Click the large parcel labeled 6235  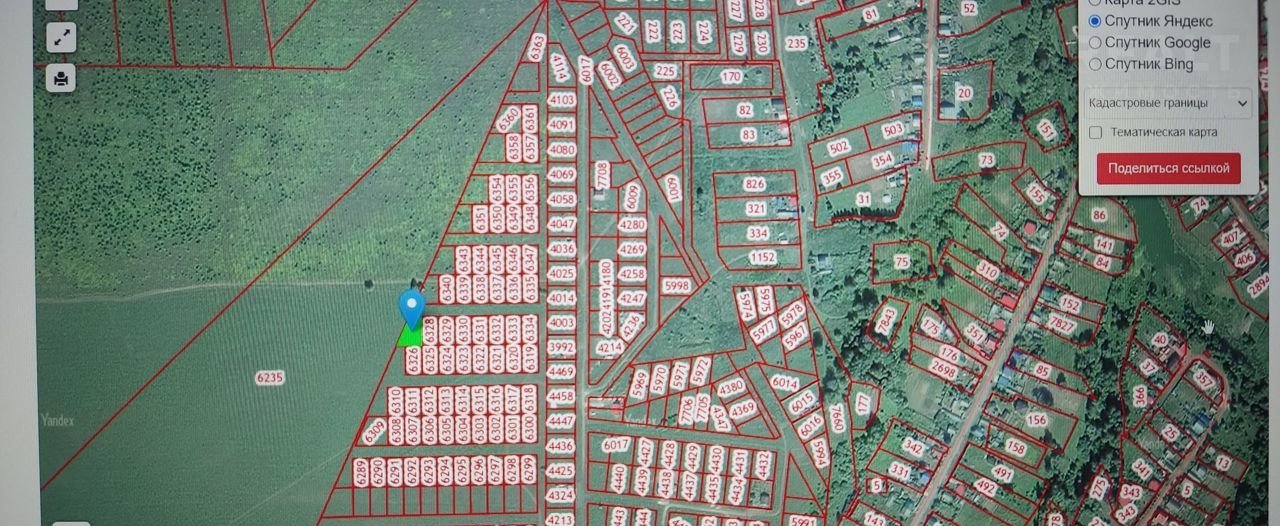point(270,377)
